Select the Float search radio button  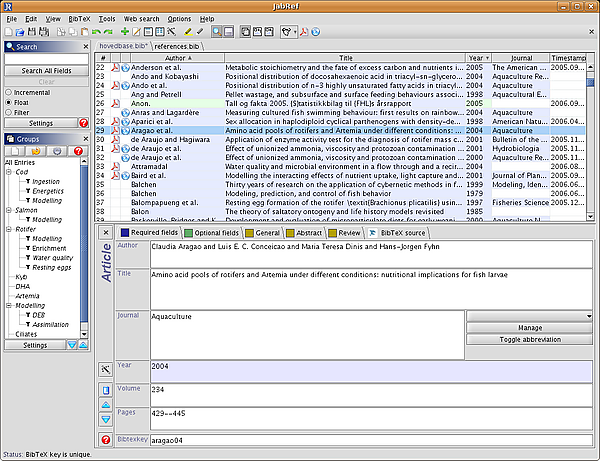click(10, 101)
